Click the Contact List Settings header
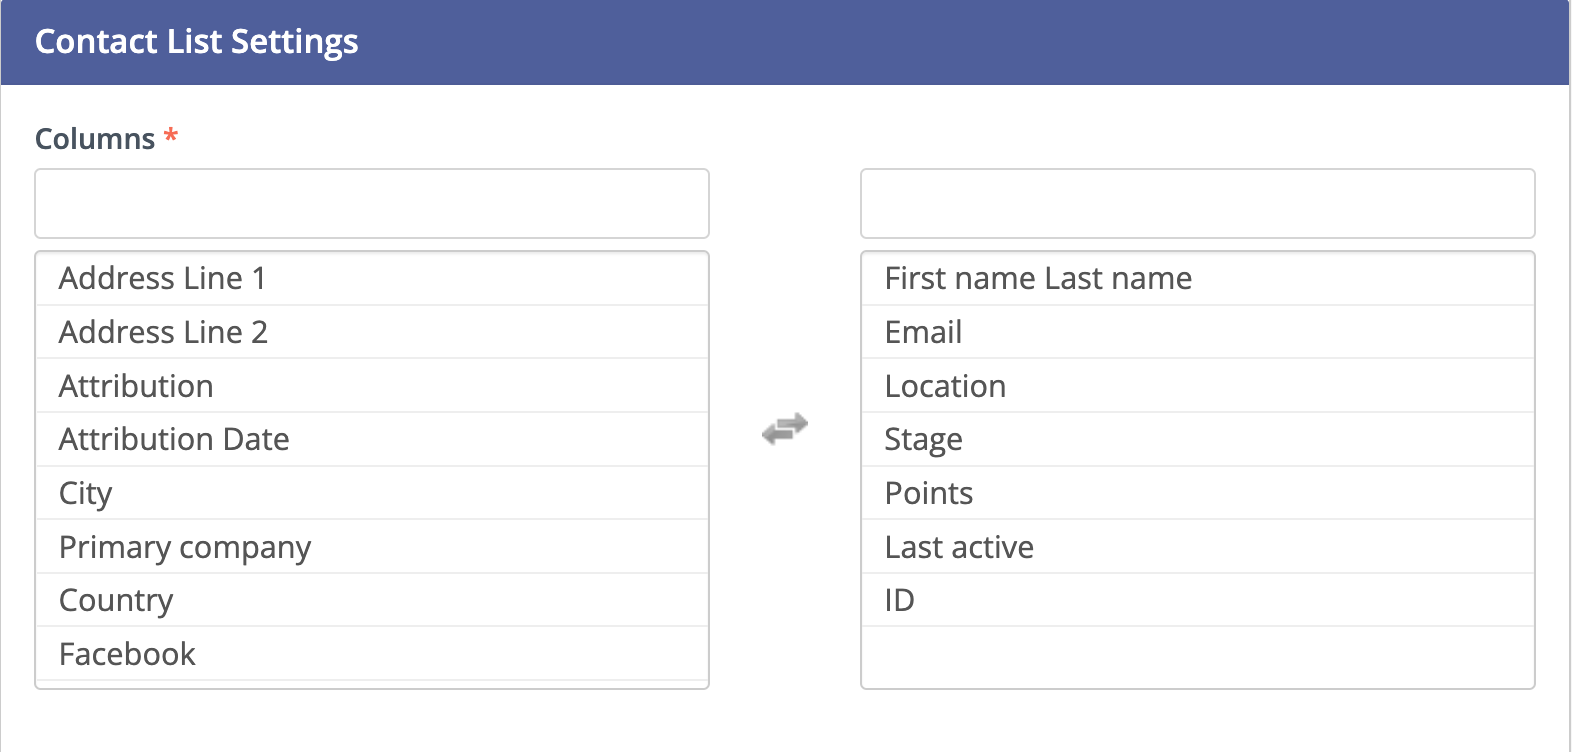 [x=196, y=42]
